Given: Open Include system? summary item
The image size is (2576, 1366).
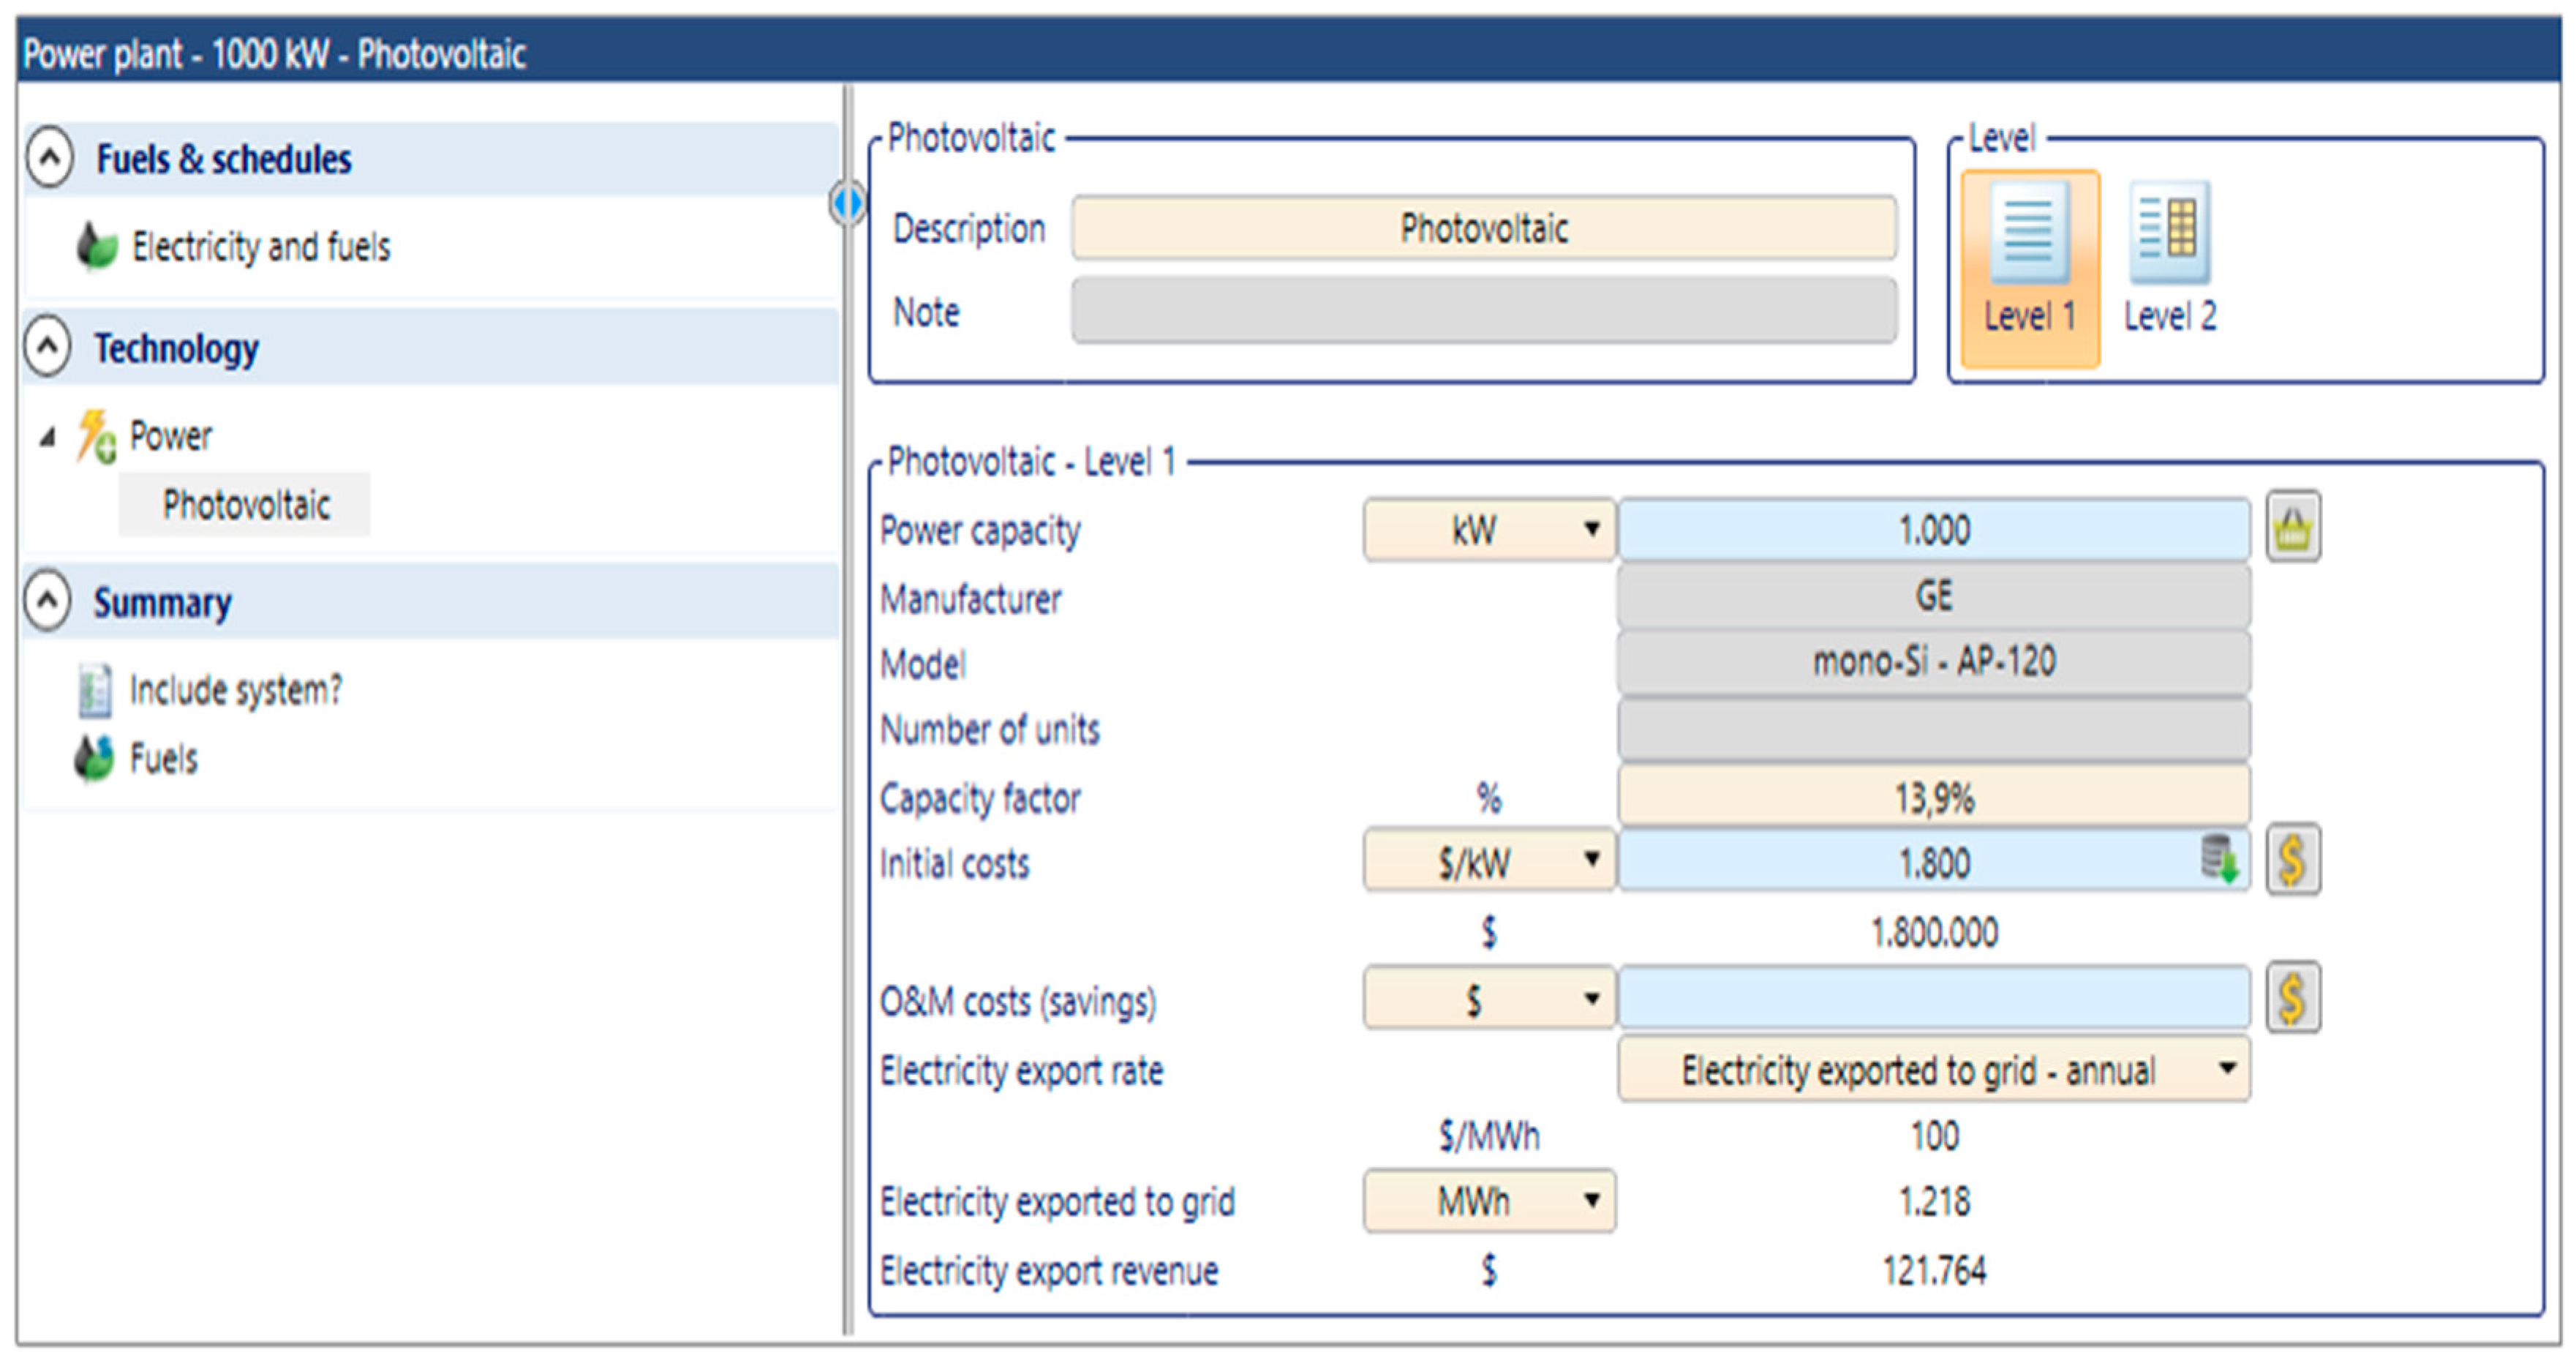Looking at the screenshot, I should [x=235, y=690].
